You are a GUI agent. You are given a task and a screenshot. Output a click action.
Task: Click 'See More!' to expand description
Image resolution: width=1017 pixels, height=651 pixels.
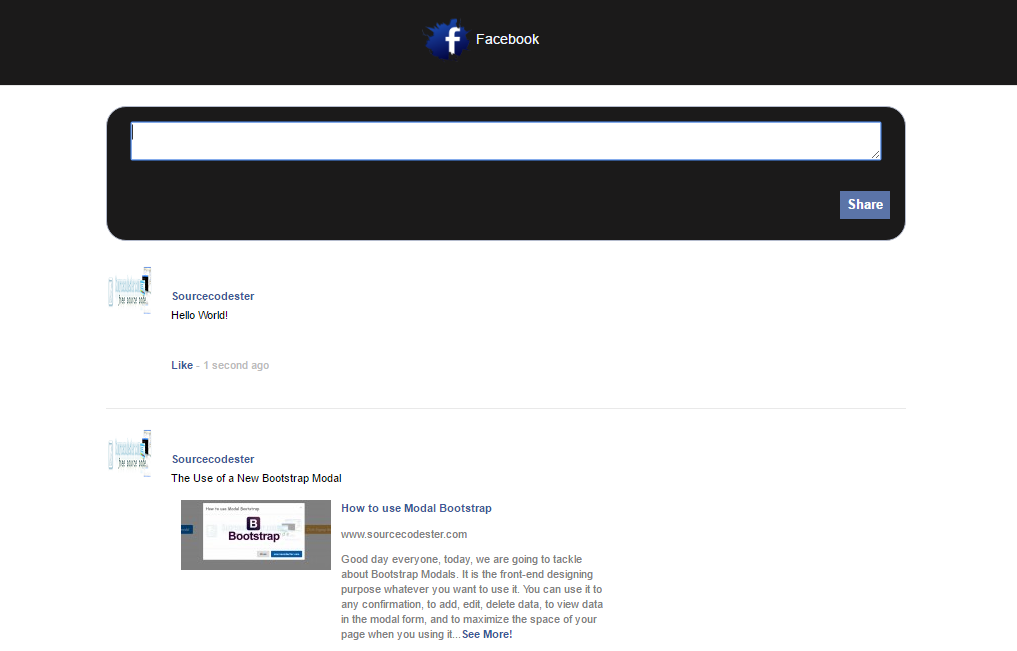tap(487, 634)
